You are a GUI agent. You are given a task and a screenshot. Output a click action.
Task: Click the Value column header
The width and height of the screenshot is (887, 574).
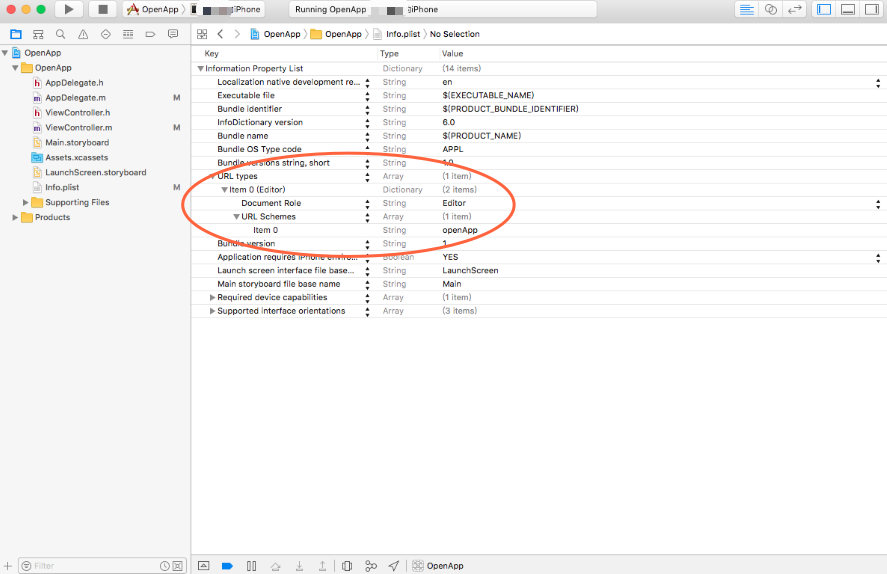click(x=452, y=54)
